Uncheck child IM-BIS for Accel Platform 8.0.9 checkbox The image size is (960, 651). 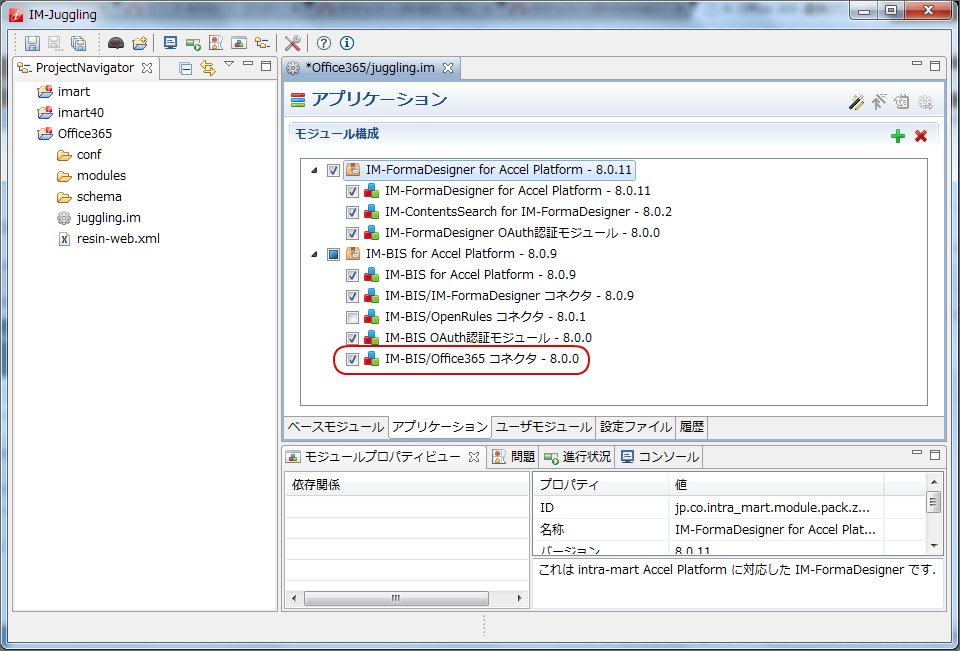coord(352,276)
